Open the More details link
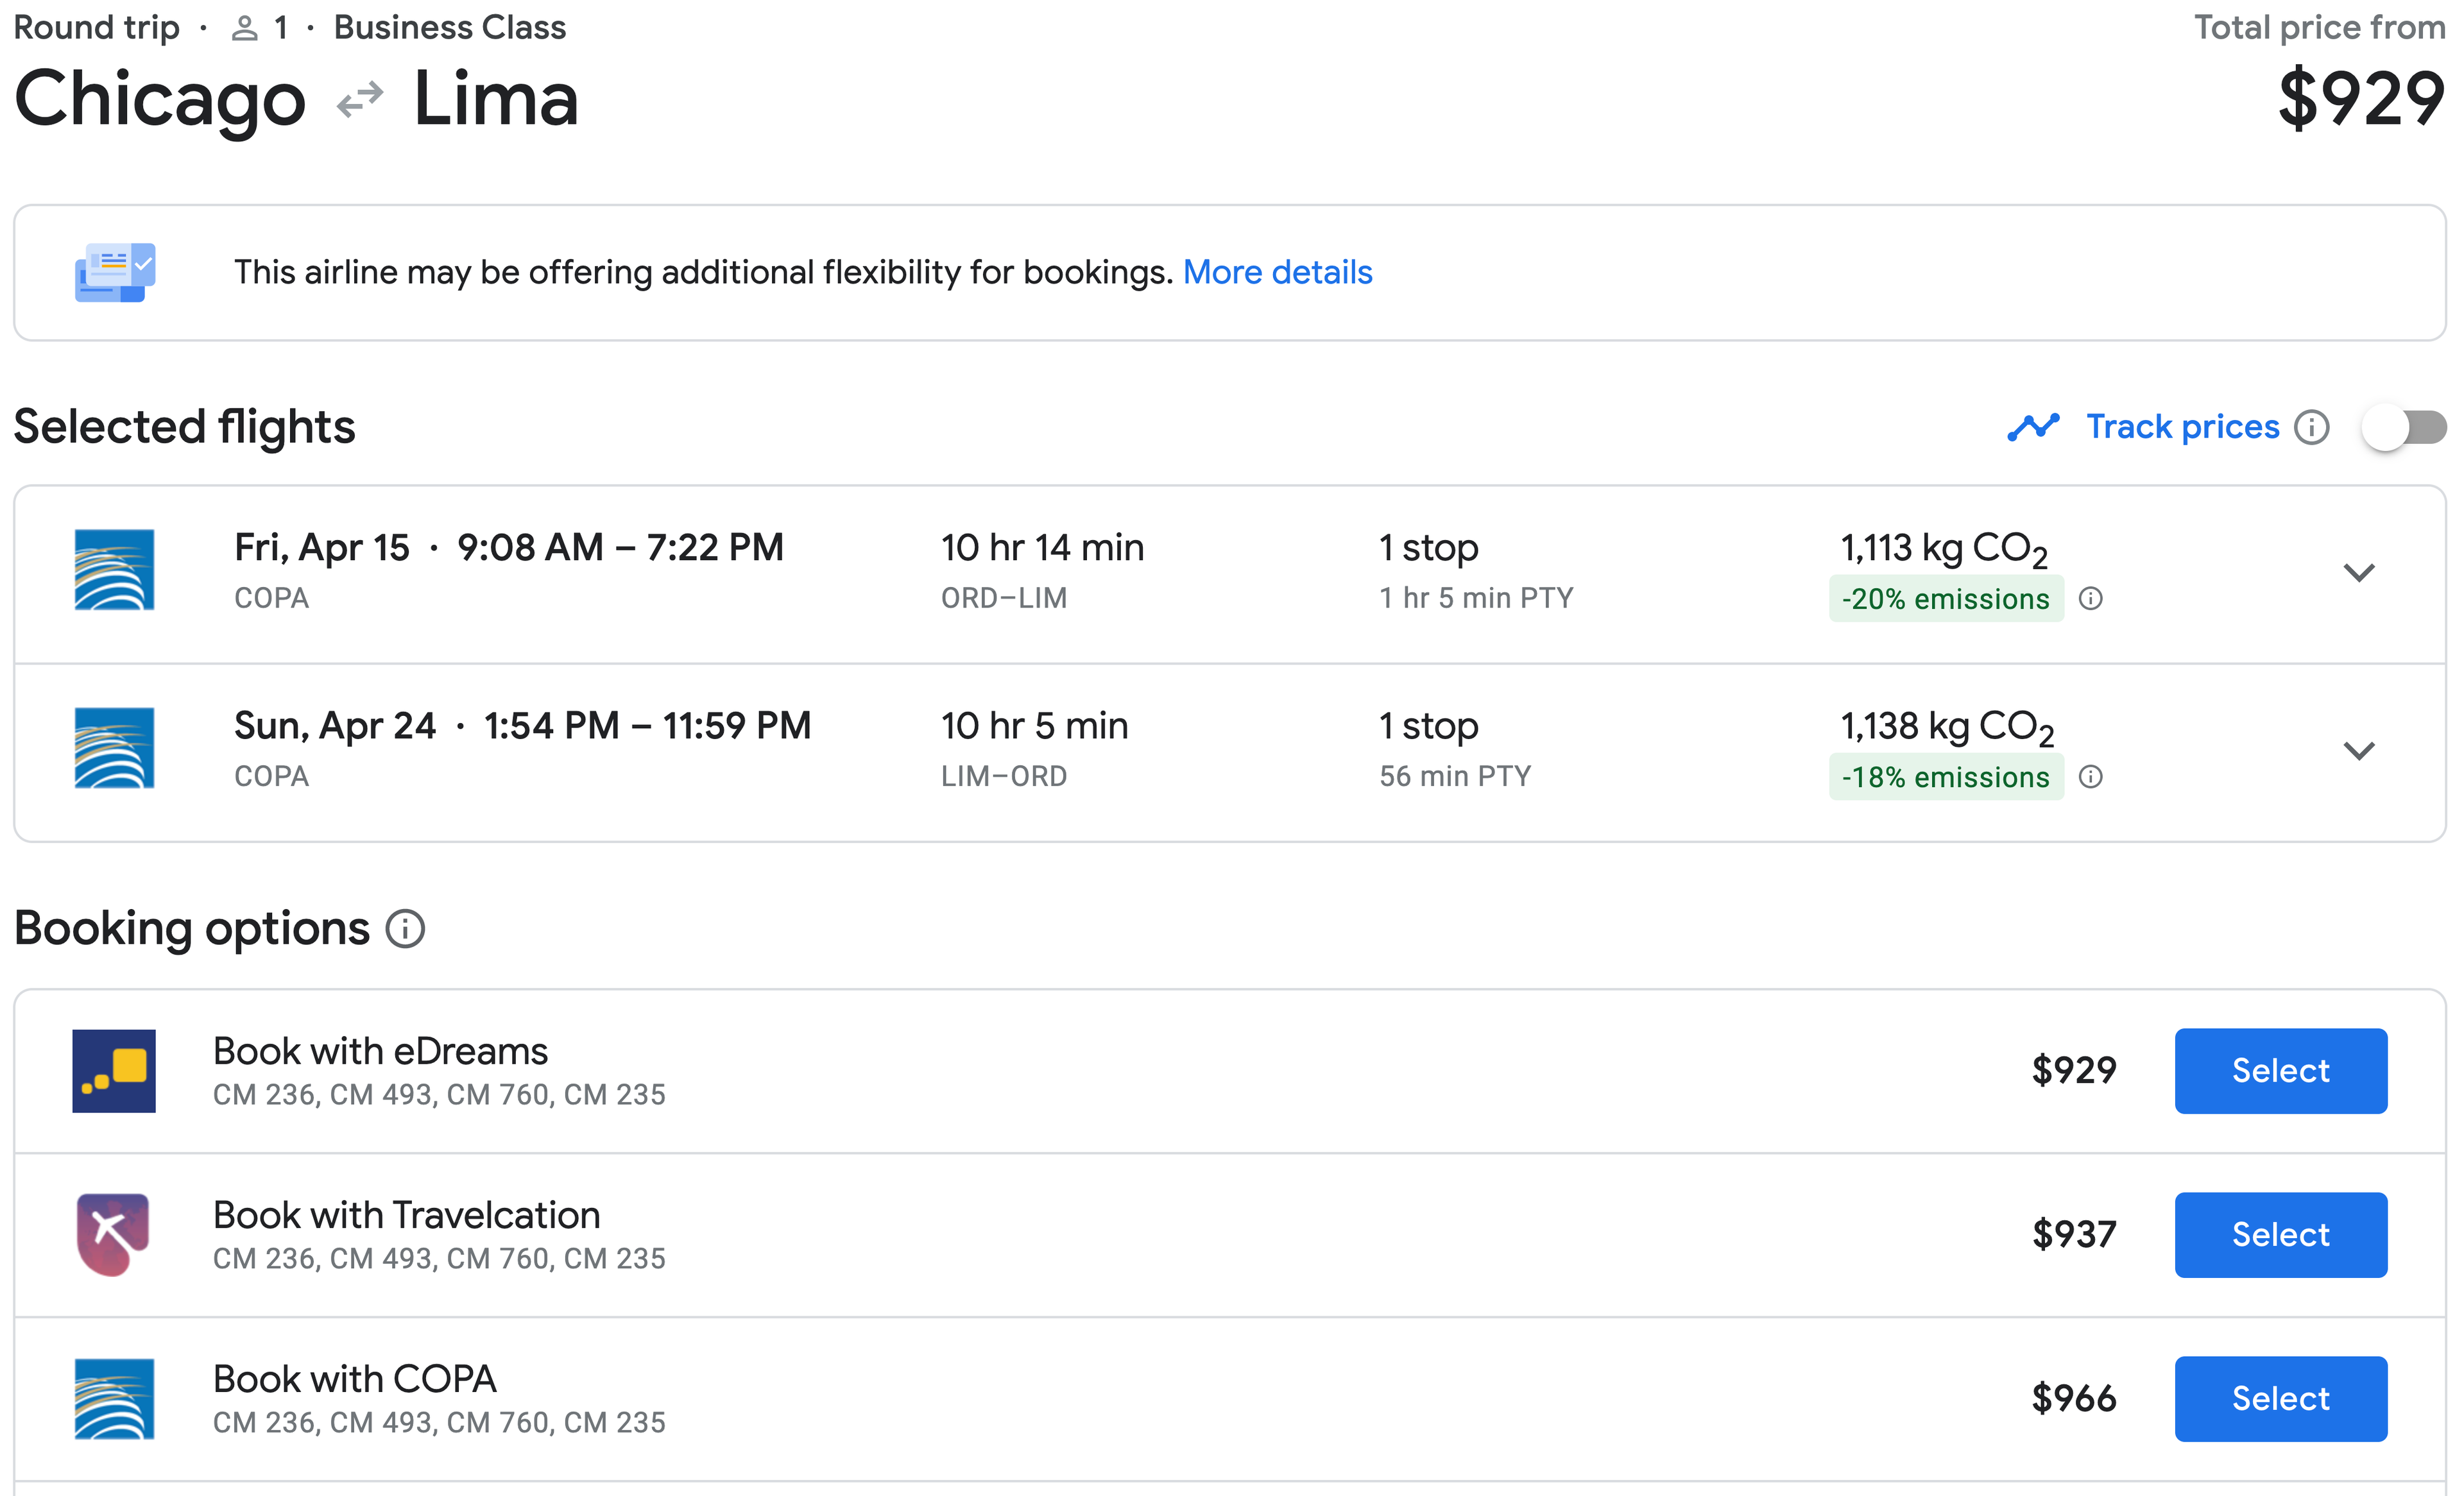Screen dimensions: 2464x1496 pyautogui.click(x=1277, y=272)
